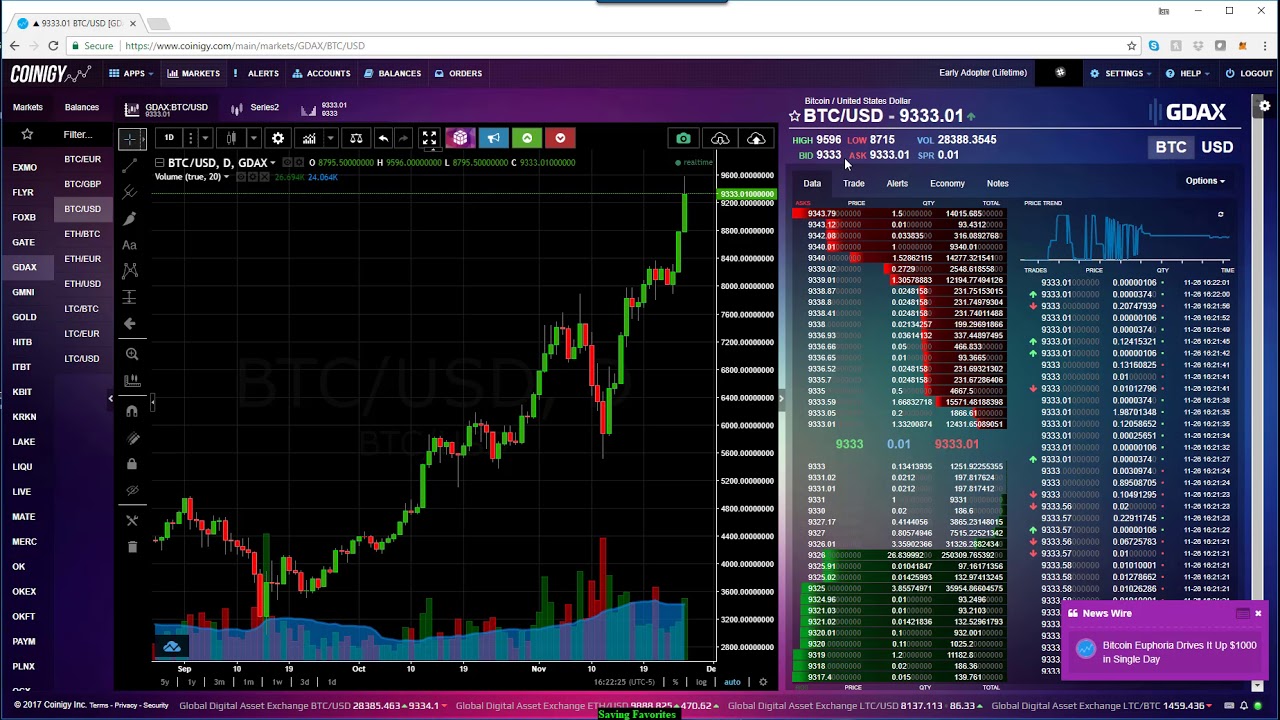Take a chart snapshot with camera icon
This screenshot has height=720, width=1280.
click(x=683, y=139)
